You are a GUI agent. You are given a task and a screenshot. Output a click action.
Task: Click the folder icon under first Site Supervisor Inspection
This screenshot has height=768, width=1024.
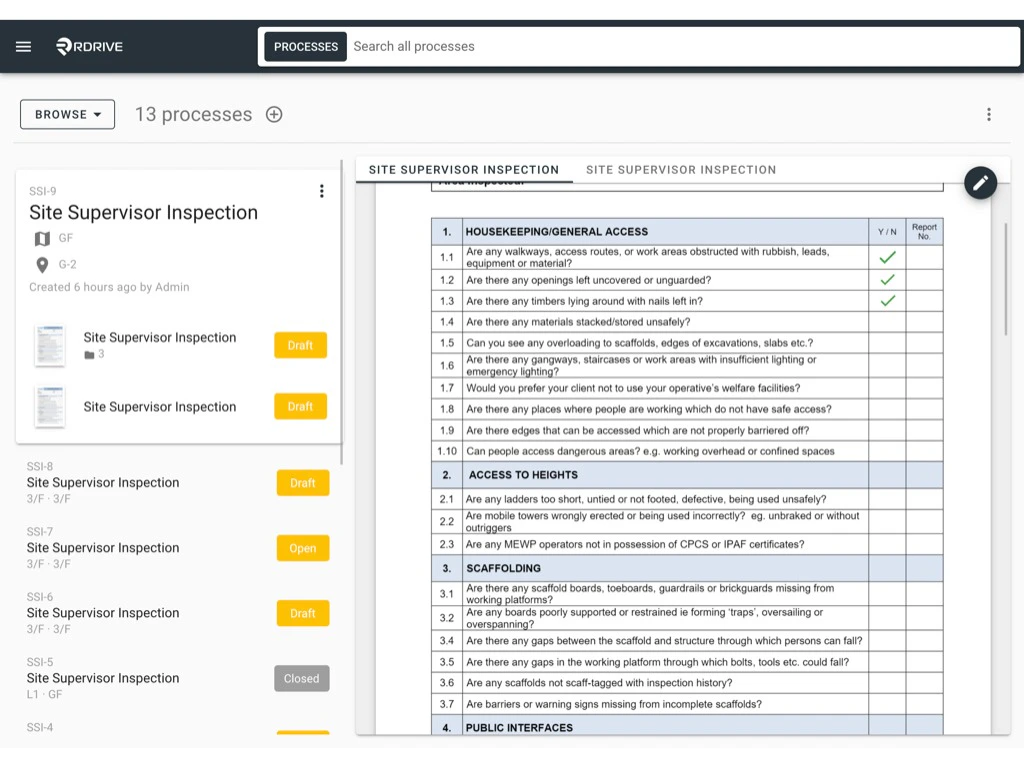[89, 355]
